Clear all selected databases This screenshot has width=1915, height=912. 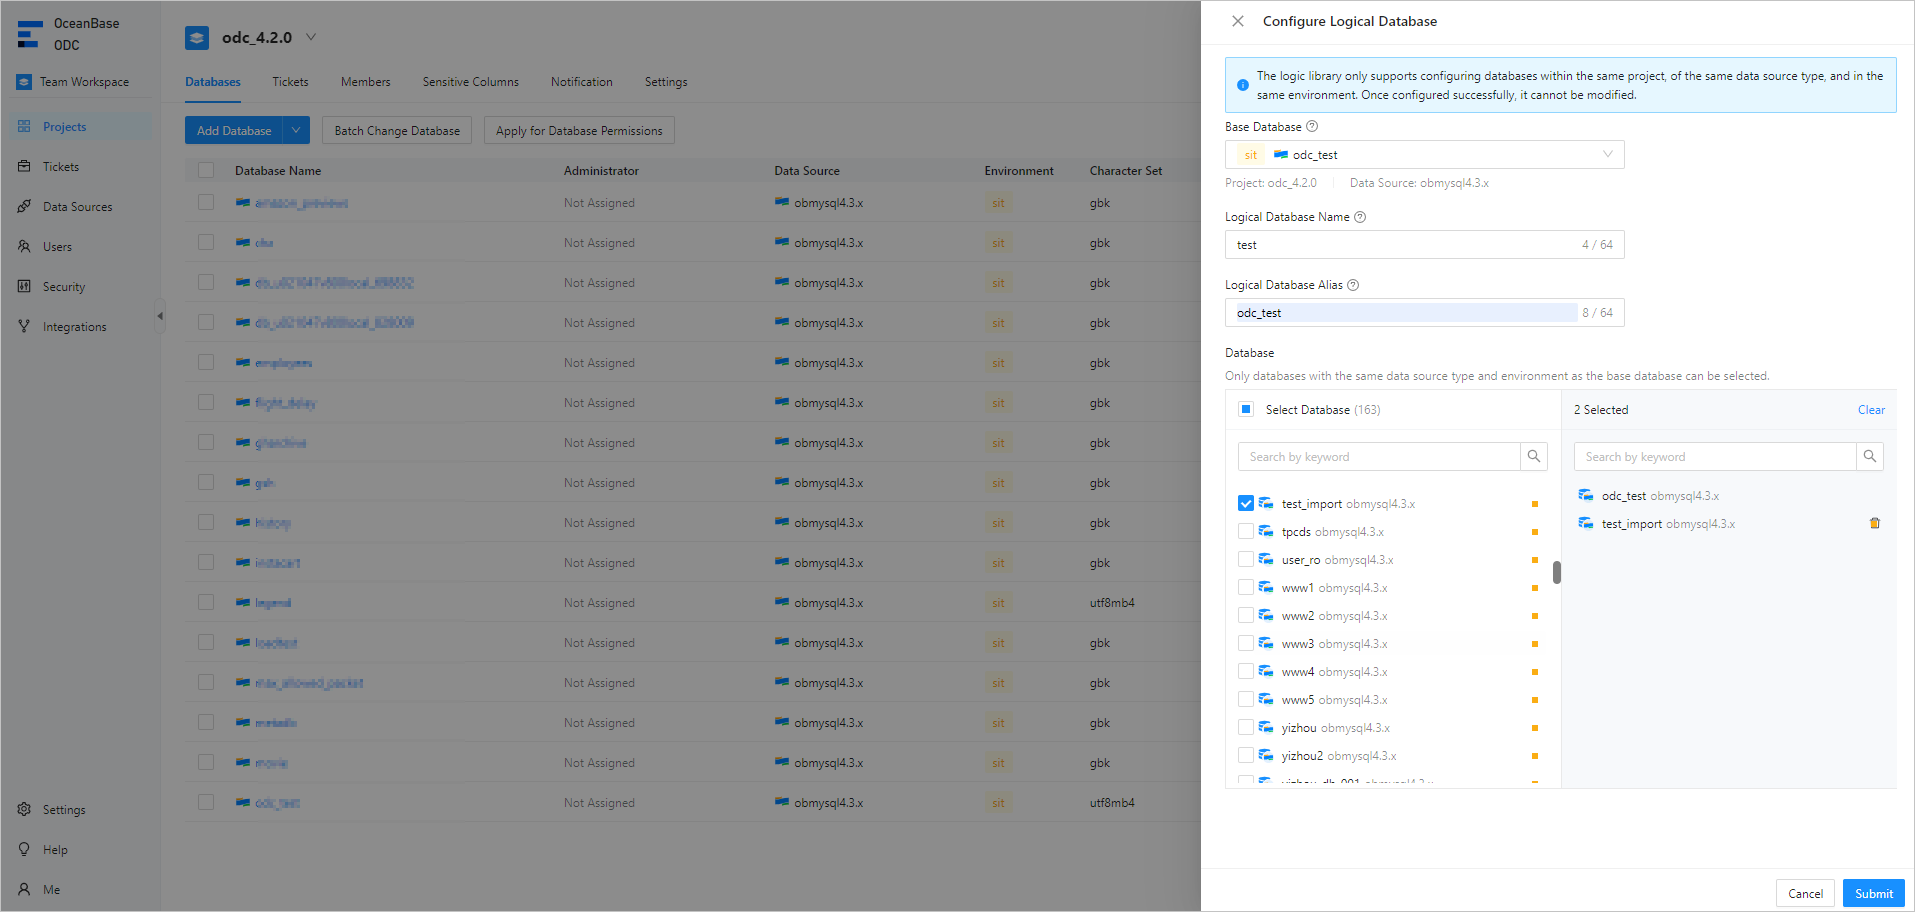pos(1871,410)
